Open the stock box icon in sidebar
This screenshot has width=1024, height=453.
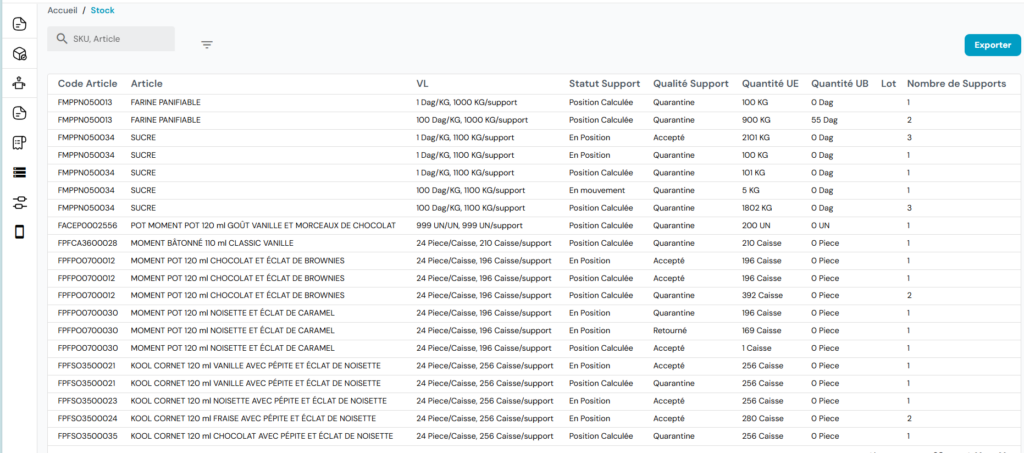(19, 54)
